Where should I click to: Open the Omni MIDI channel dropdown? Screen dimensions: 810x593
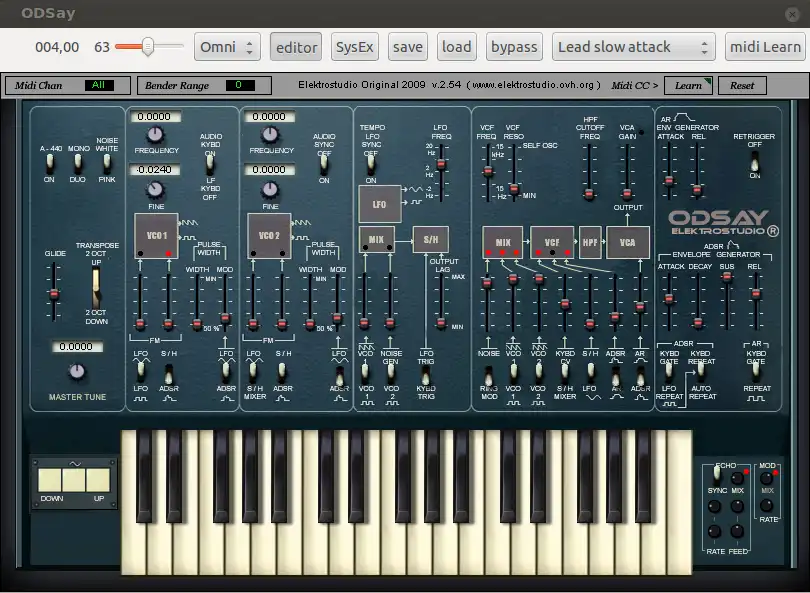point(227,47)
